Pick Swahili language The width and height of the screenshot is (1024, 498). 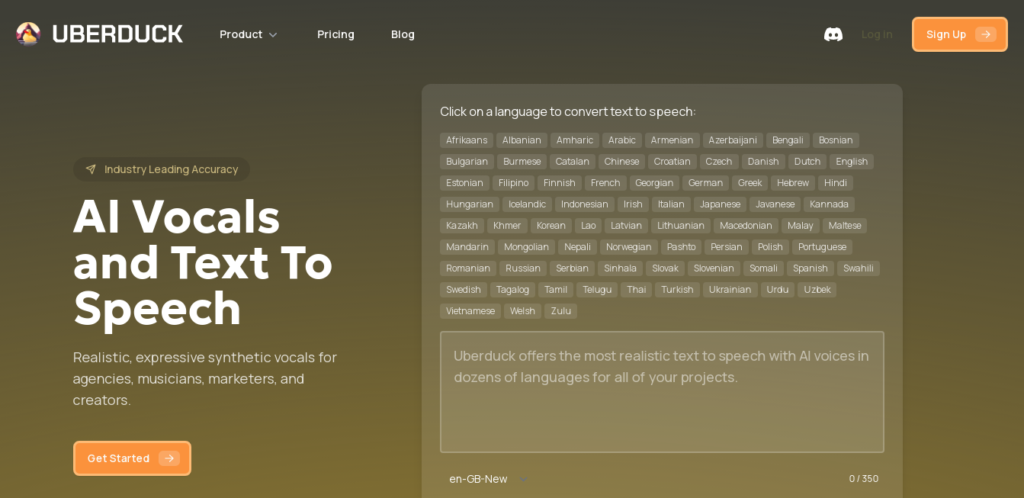[x=858, y=268]
